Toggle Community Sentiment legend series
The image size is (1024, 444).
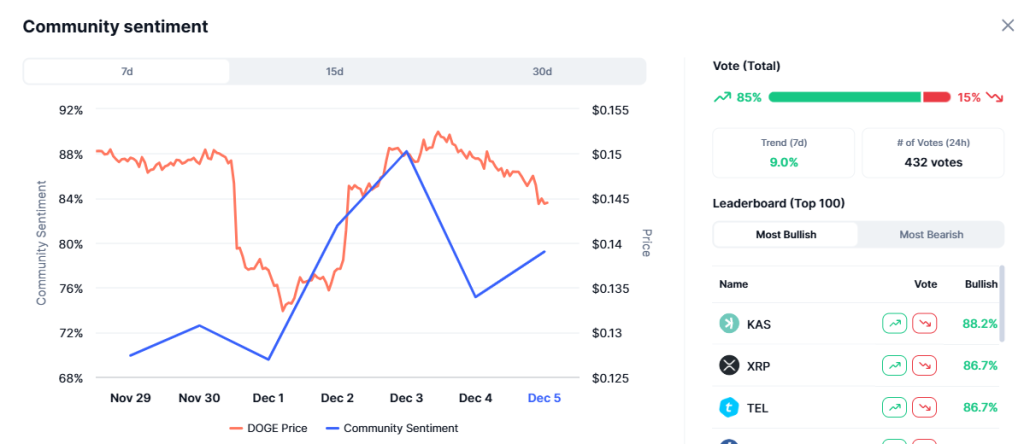(x=392, y=428)
